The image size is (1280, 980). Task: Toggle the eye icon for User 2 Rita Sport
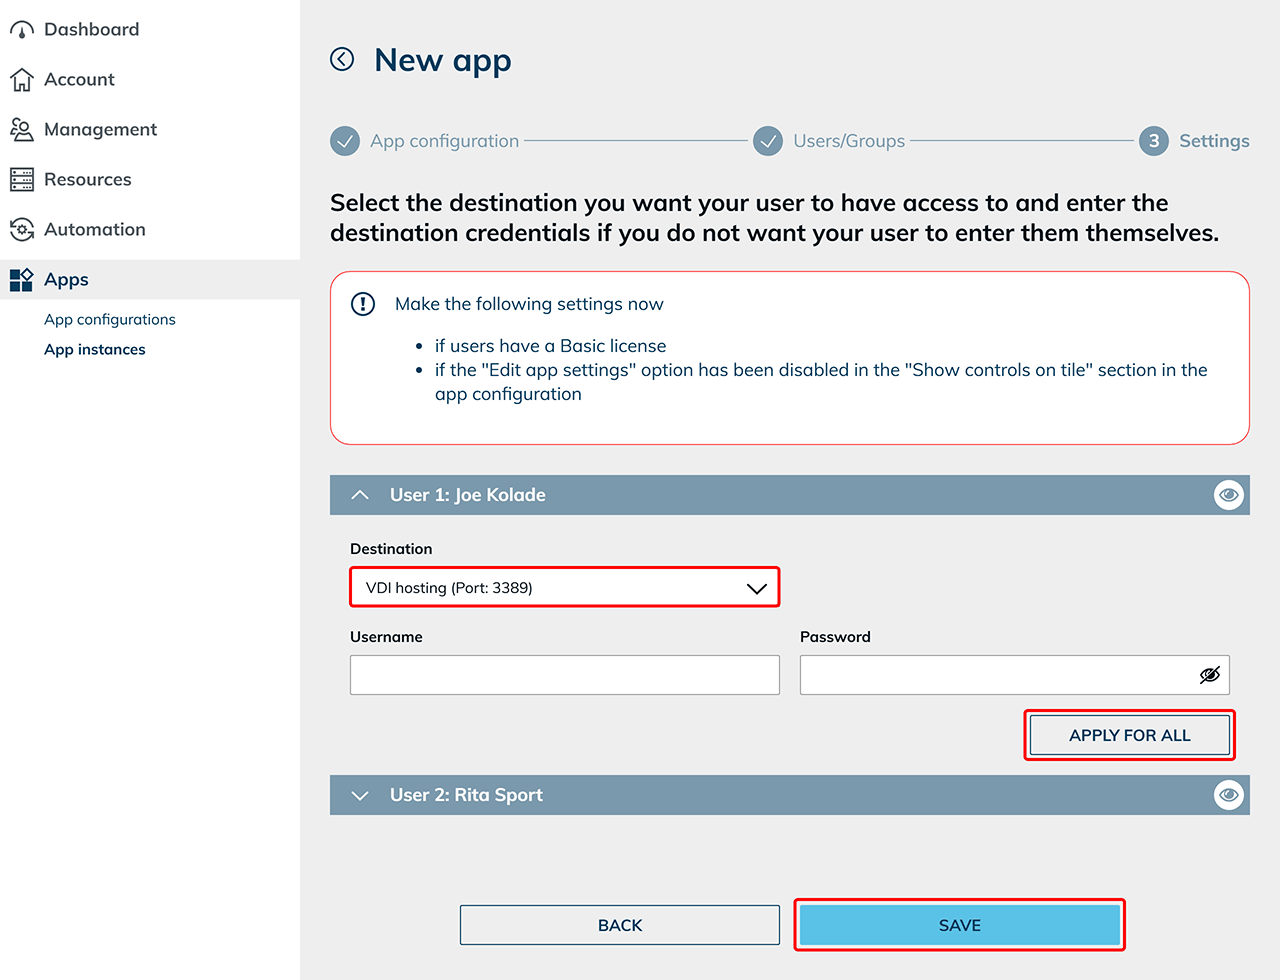click(1228, 795)
